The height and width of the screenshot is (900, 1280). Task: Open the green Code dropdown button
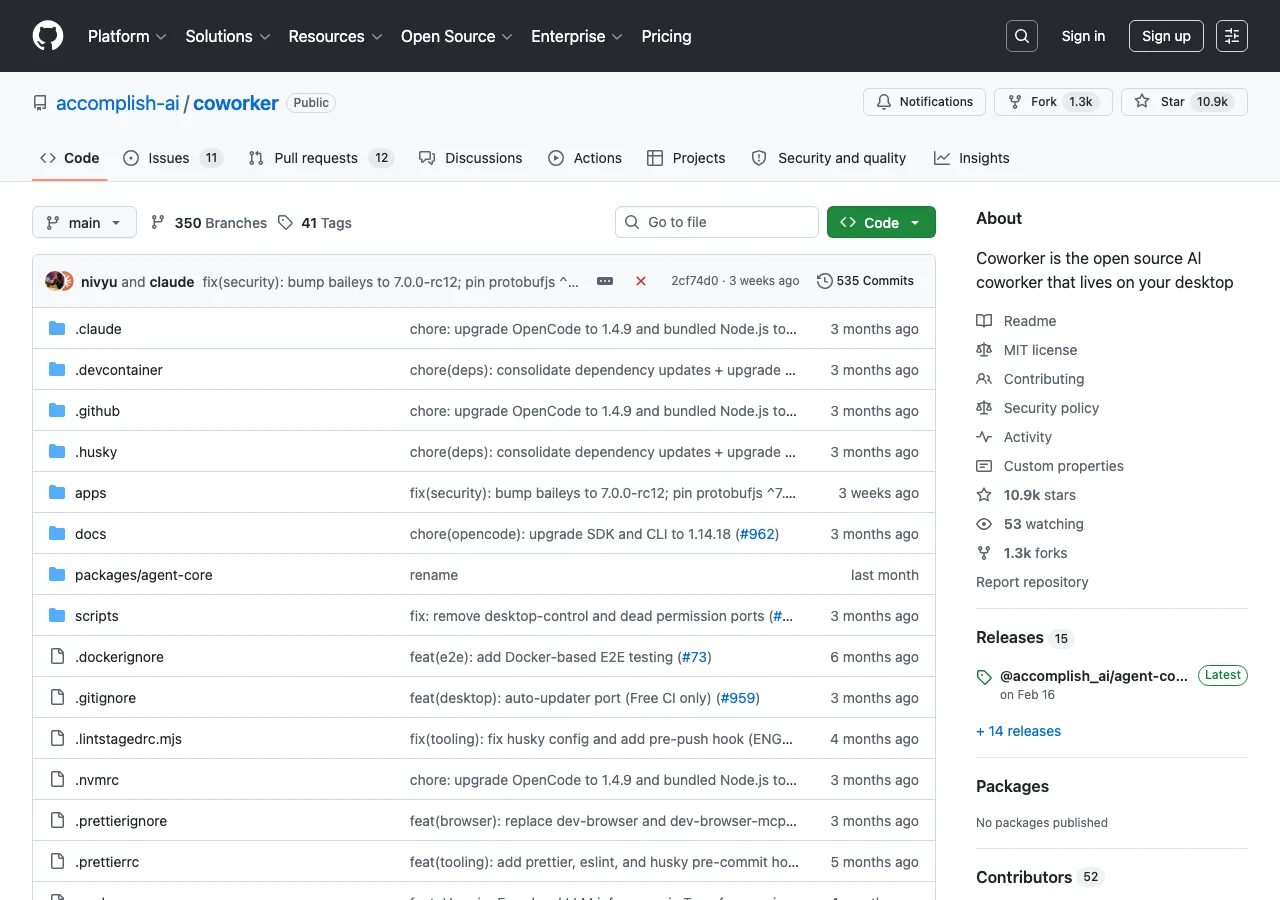[x=881, y=222]
